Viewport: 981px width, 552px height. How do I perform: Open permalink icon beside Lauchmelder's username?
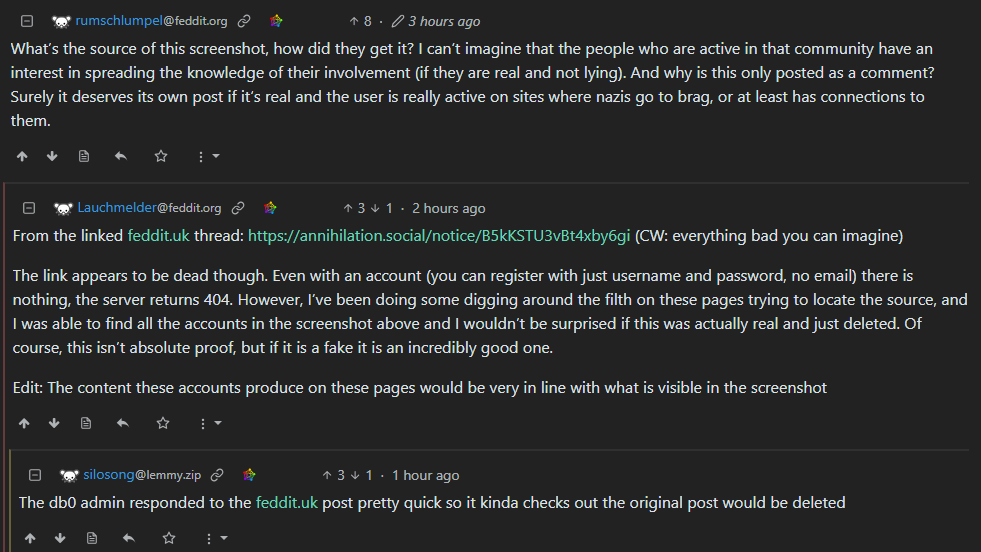click(x=238, y=208)
